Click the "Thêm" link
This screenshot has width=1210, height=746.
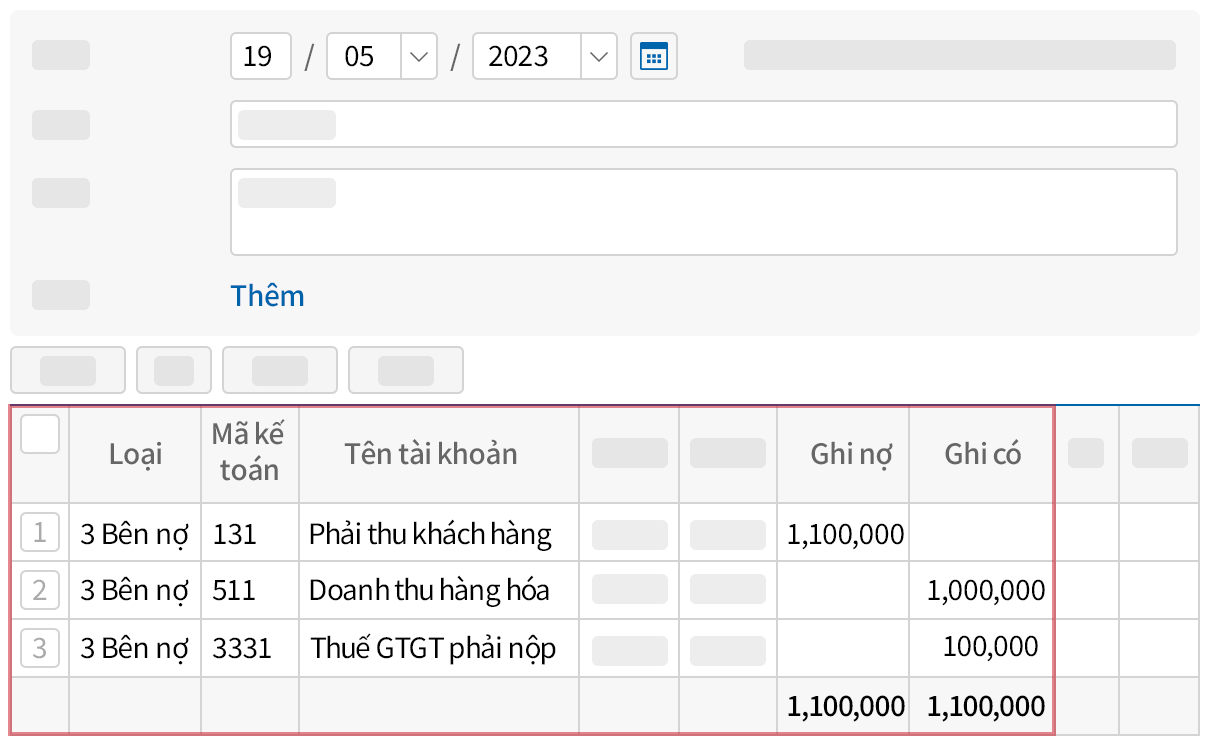pos(267,295)
